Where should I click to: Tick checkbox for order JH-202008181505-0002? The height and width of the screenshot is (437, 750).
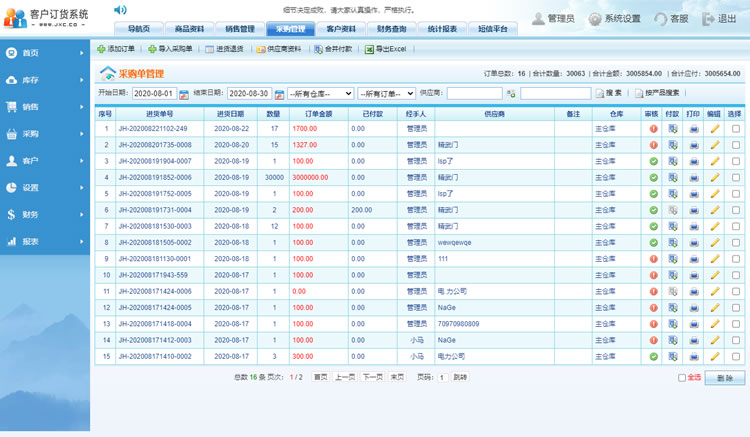click(x=736, y=242)
